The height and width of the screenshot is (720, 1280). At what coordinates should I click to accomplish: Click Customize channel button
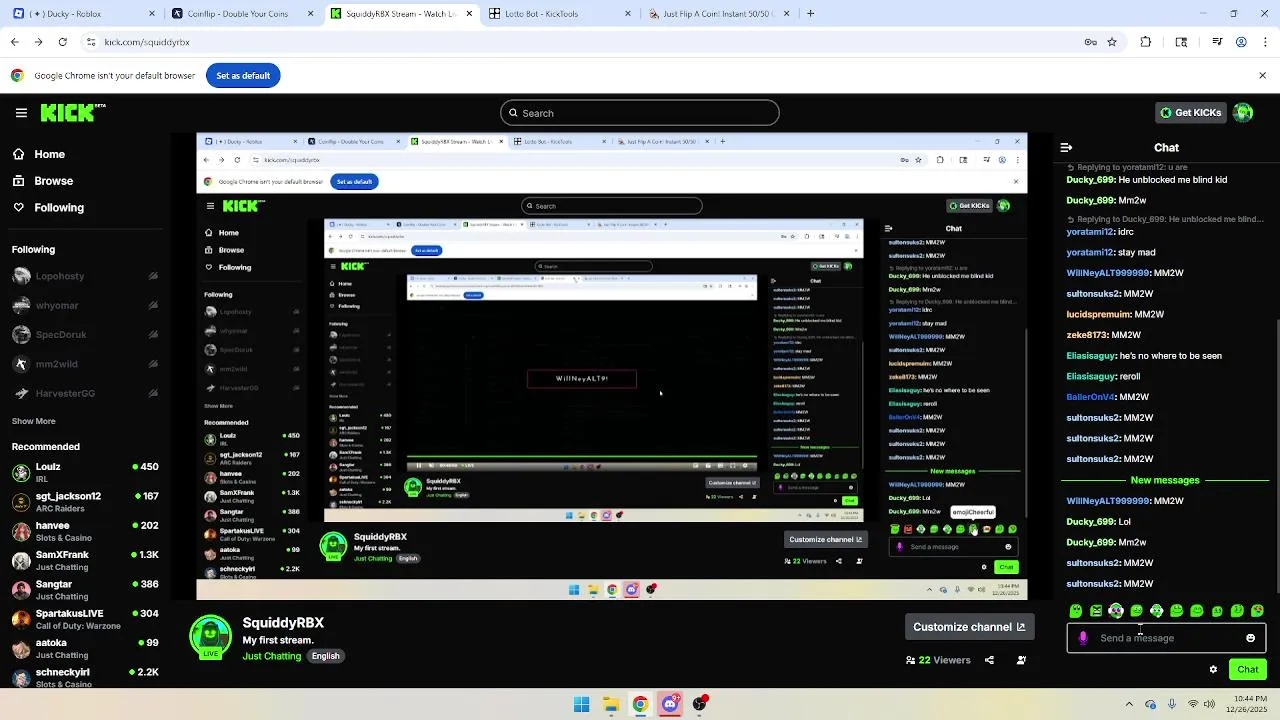coord(969,627)
